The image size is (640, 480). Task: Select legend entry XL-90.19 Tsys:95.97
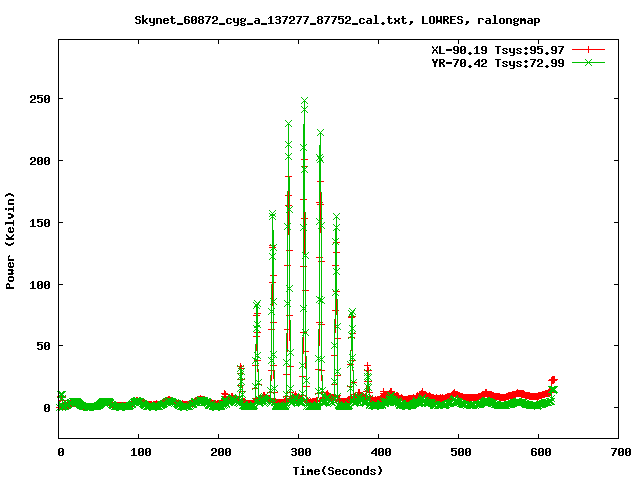498,50
